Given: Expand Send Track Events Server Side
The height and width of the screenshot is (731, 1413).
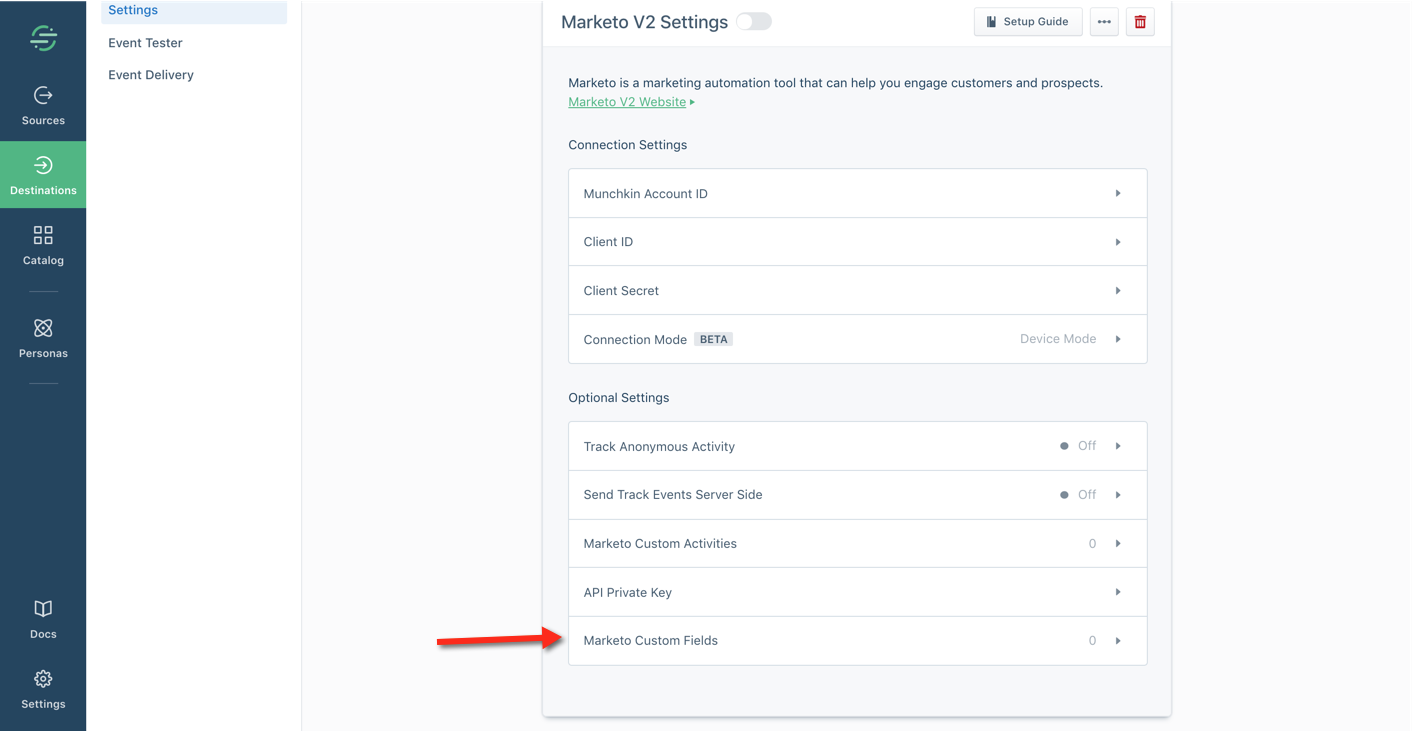Looking at the screenshot, I should point(857,495).
